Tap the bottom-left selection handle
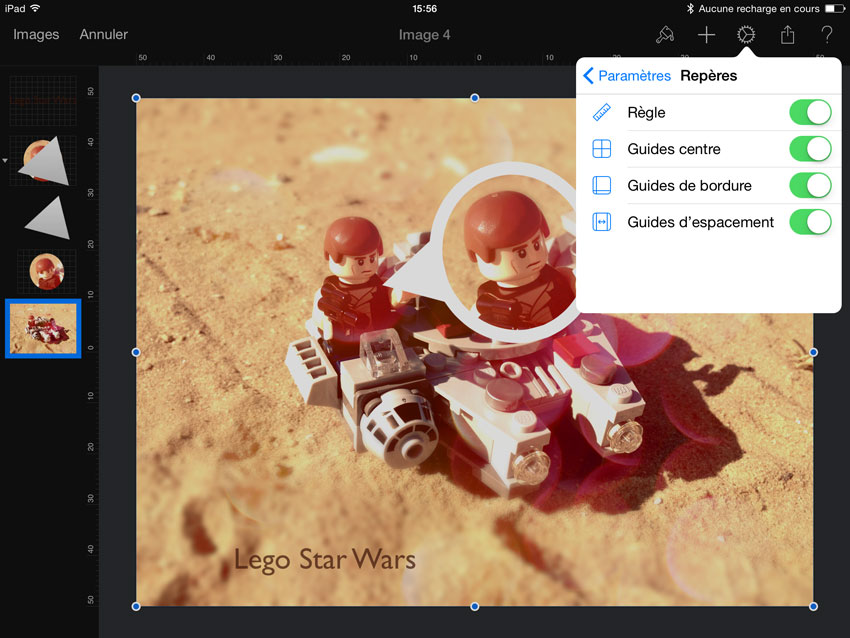The height and width of the screenshot is (638, 850). 136,607
